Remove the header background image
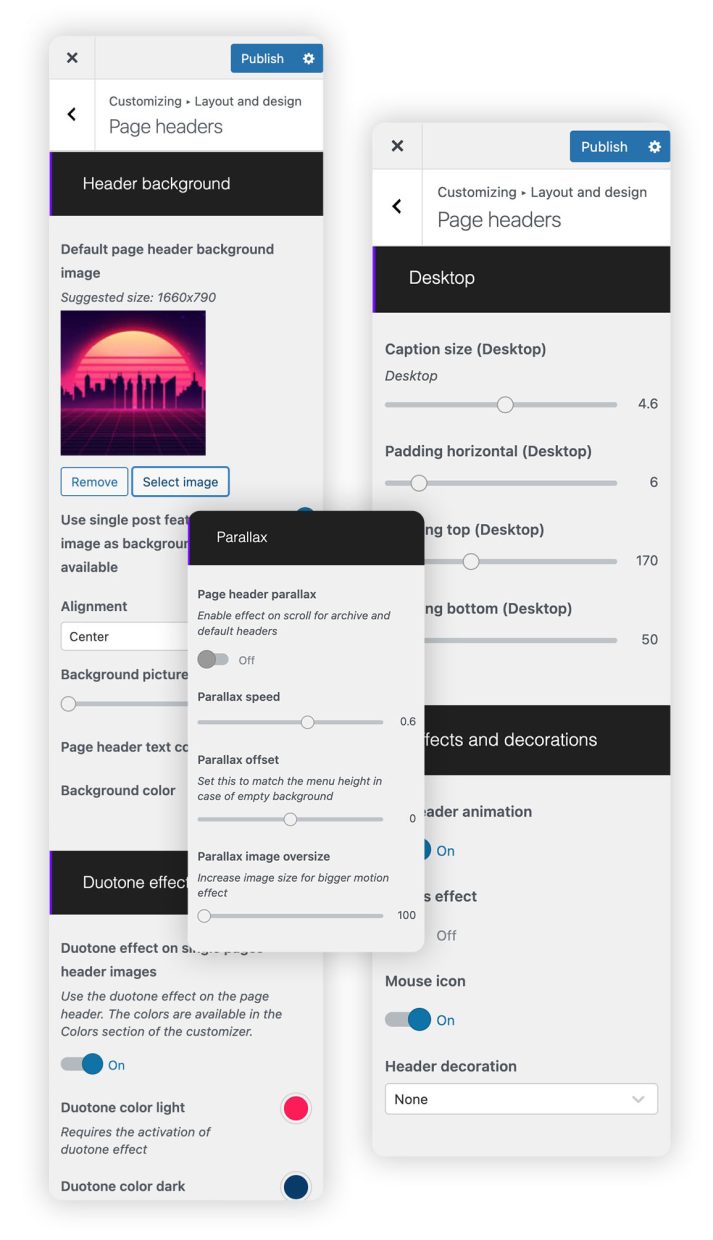The image size is (713, 1240). click(x=94, y=482)
